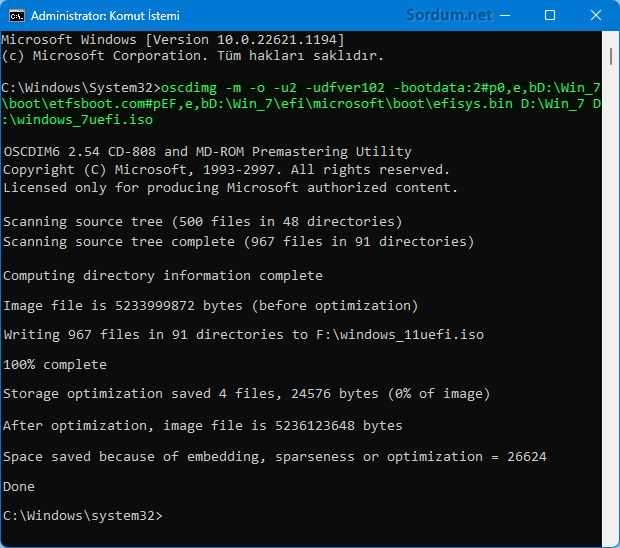Click the 'Space saved because of embedding' line
The image size is (620, 548).
click(x=275, y=457)
